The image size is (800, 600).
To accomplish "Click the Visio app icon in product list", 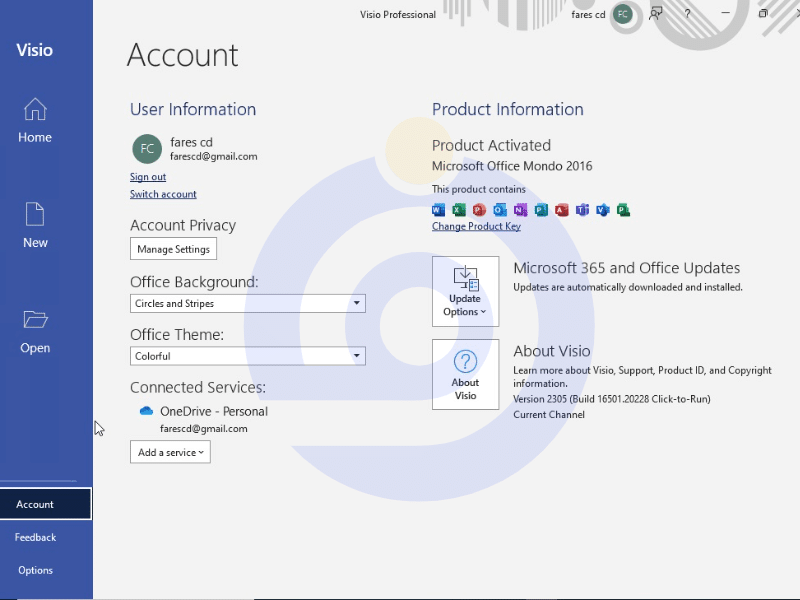I will [x=603, y=210].
